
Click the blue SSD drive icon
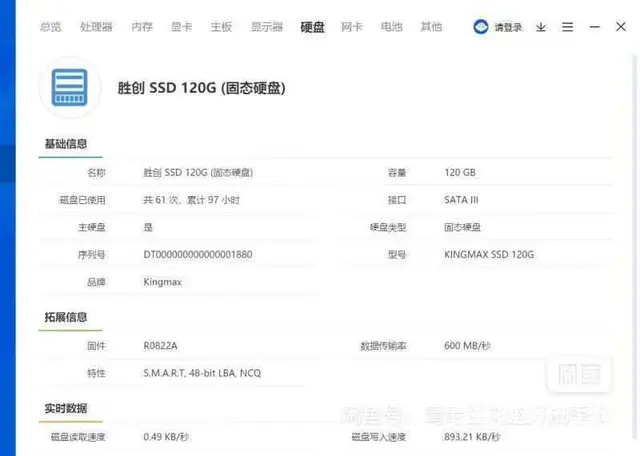pyautogui.click(x=70, y=87)
